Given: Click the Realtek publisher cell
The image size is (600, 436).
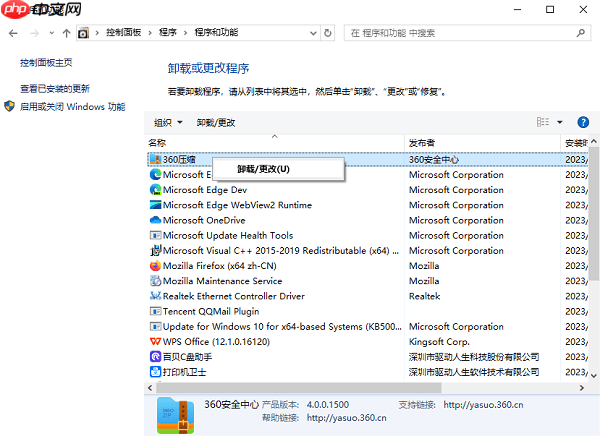Looking at the screenshot, I should point(424,296).
